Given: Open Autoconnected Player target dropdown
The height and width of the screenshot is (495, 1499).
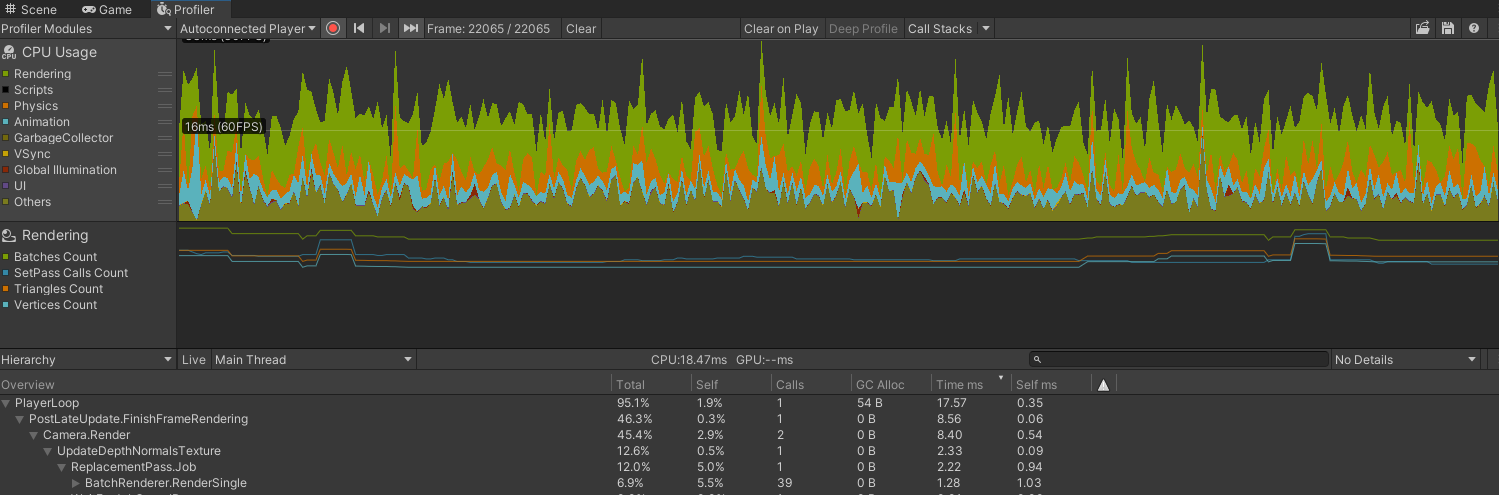Looking at the screenshot, I should coord(249,29).
